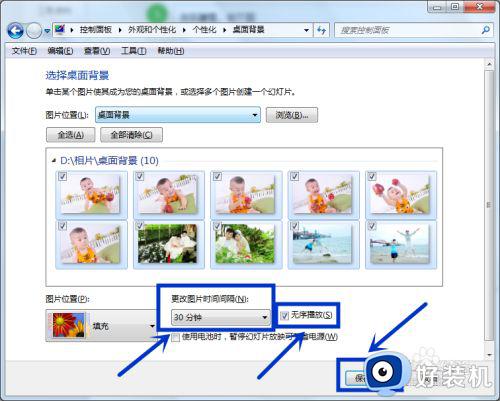Uncheck baby holding red apples photo checkbox
The height and width of the screenshot is (401, 500).
coord(372,176)
